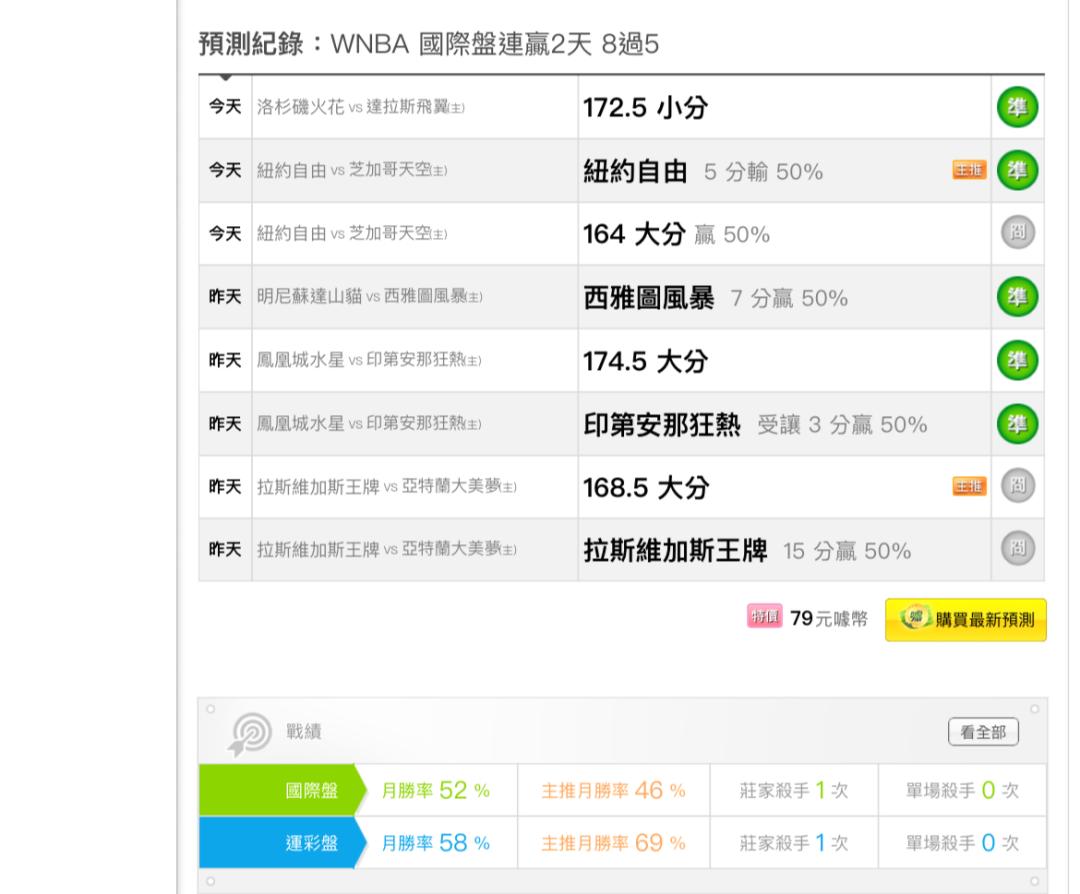Viewport: 1080px width, 894px height.
Task: Select the blue 運彩盤 tab
Action: click(282, 843)
